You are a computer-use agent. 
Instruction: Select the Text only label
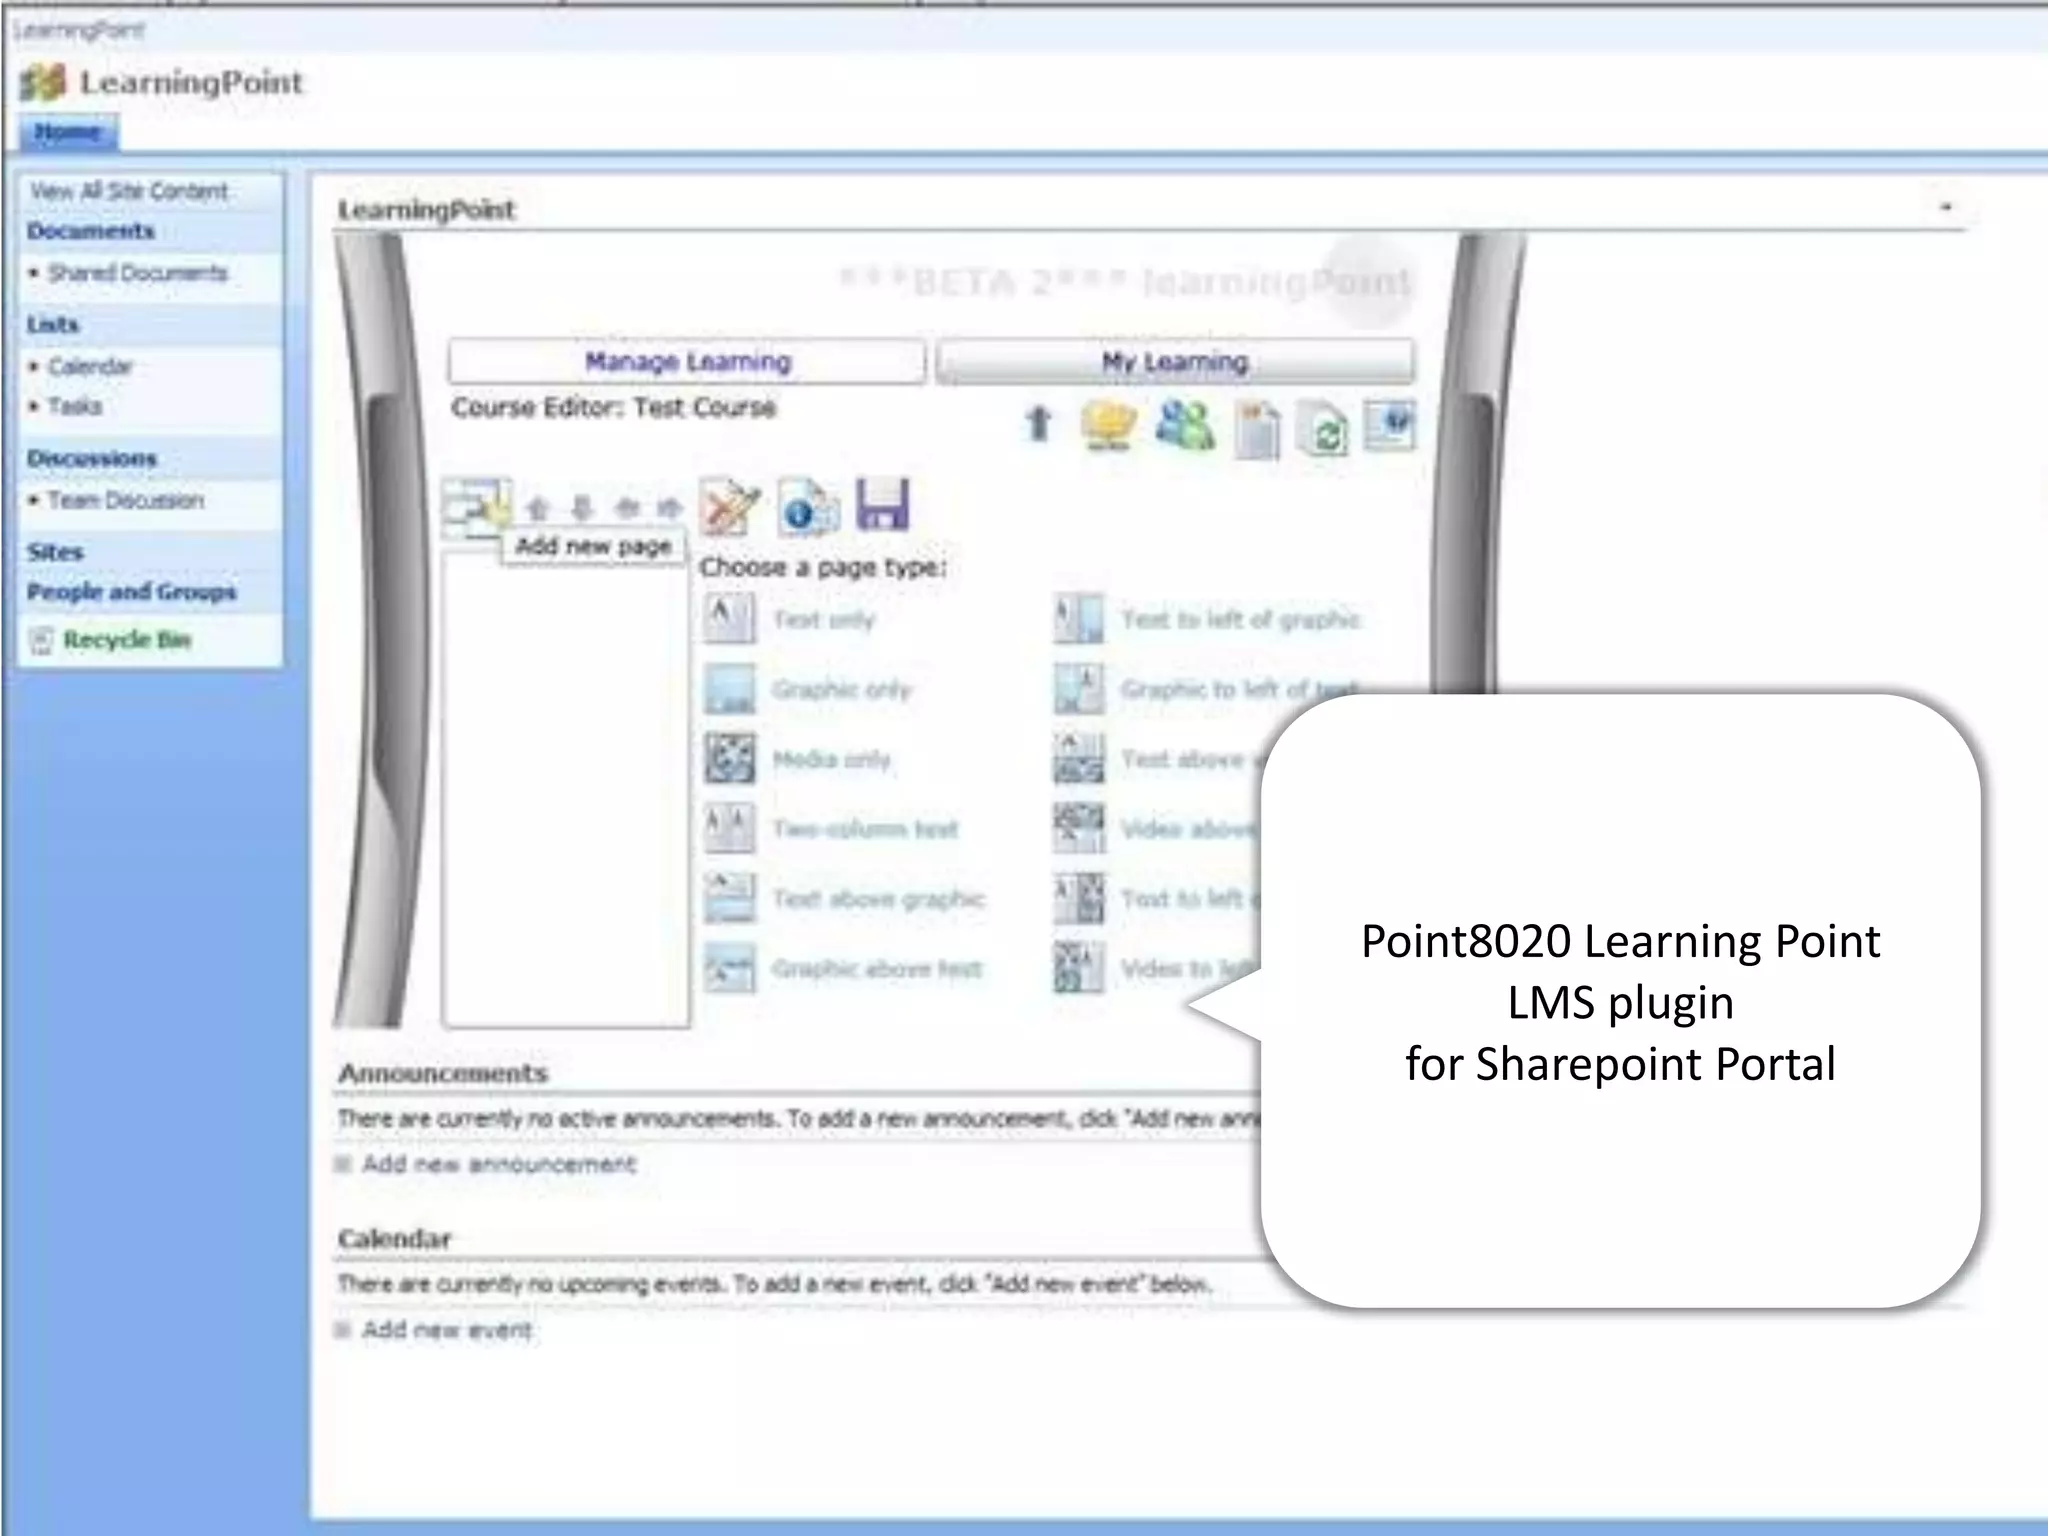[824, 620]
